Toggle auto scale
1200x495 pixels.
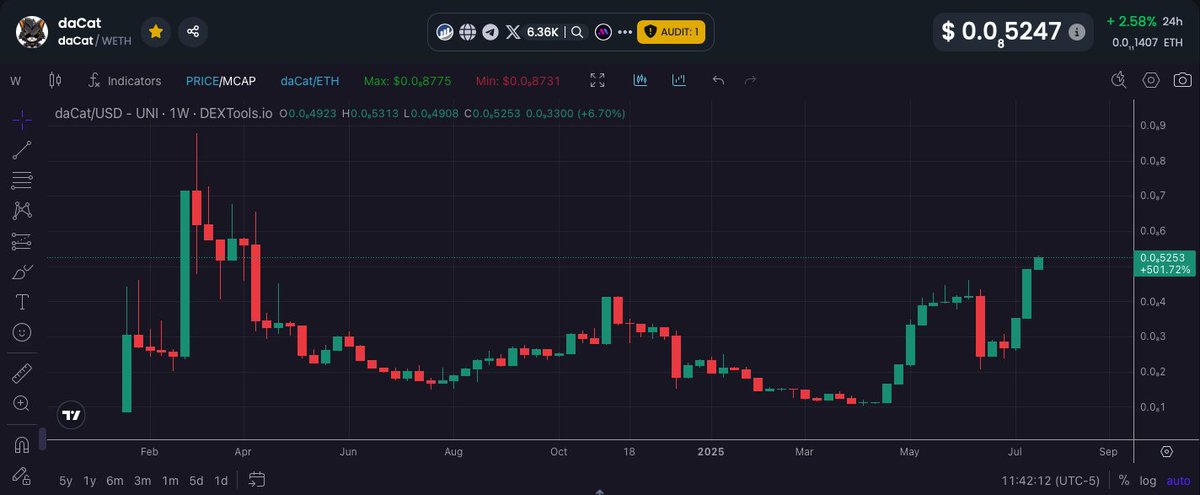click(x=1179, y=480)
